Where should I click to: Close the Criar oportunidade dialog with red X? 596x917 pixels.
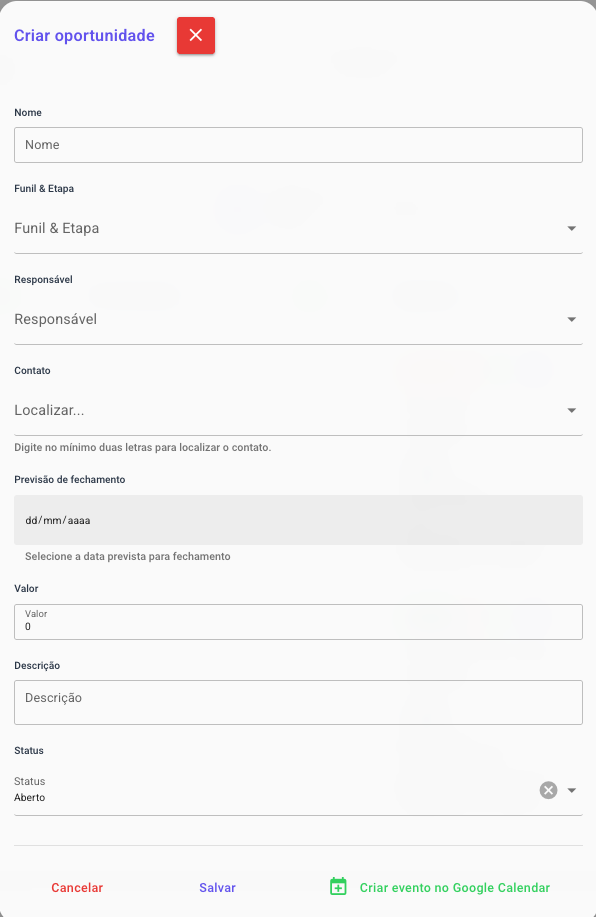(x=196, y=36)
